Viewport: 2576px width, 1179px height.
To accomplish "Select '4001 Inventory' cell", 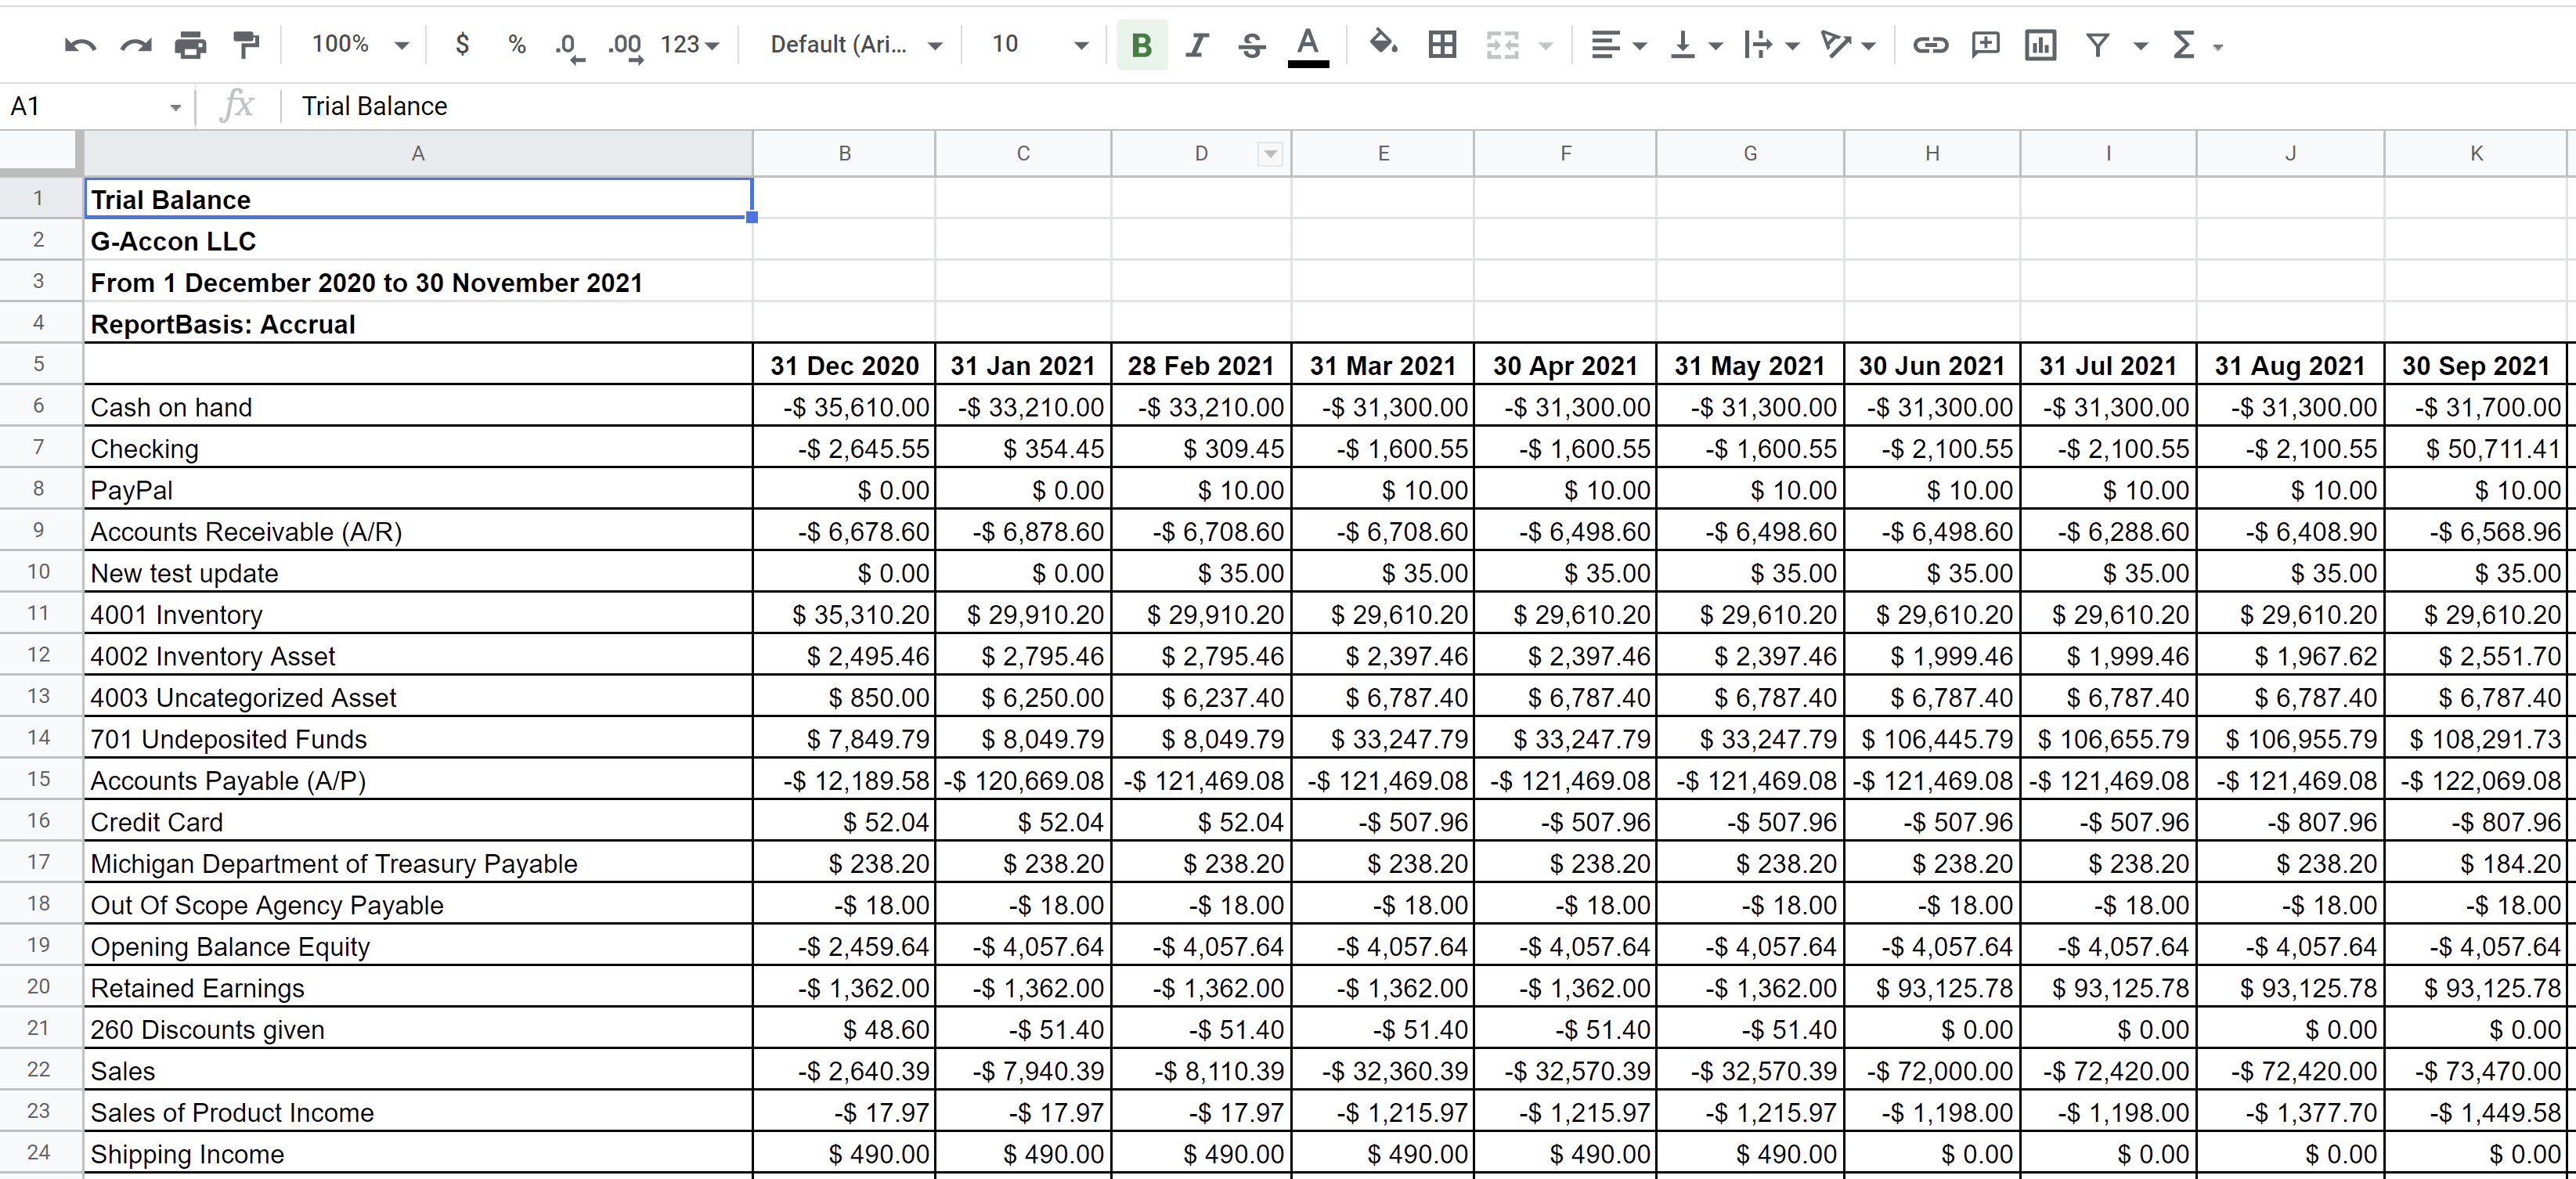I will [x=418, y=614].
